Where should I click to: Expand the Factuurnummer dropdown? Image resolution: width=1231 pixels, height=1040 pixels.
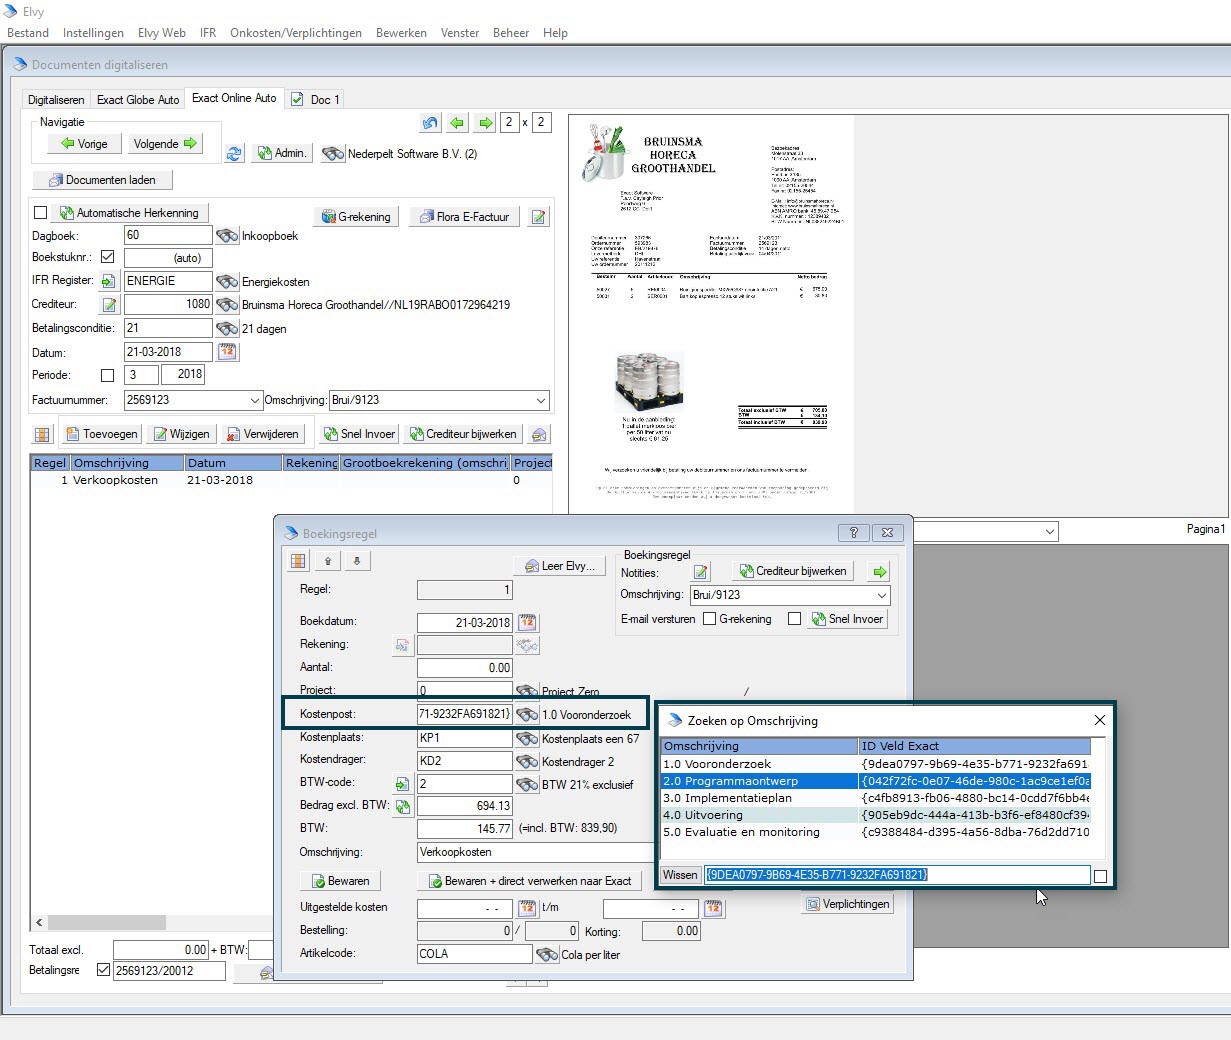click(x=254, y=400)
